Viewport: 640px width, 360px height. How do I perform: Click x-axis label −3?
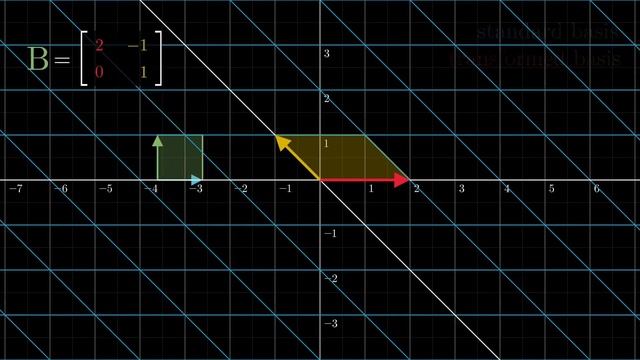click(196, 189)
